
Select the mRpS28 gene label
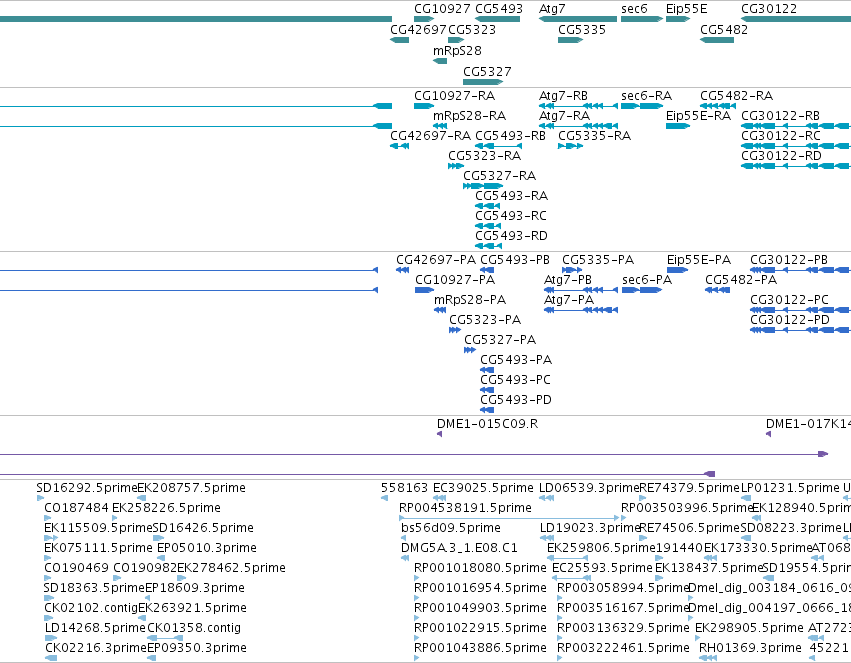pyautogui.click(x=457, y=50)
